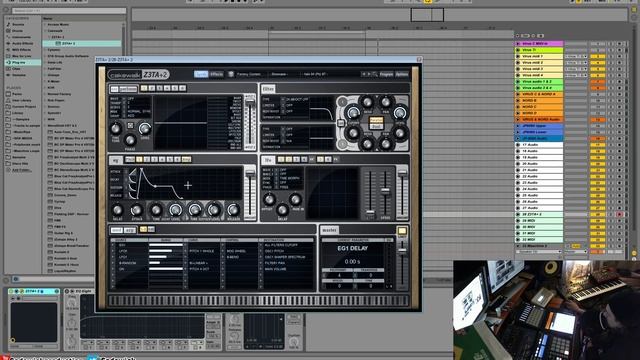This screenshot has width=640, height=360.
Task: Toggle the master limiter light button
Action: pos(402,231)
